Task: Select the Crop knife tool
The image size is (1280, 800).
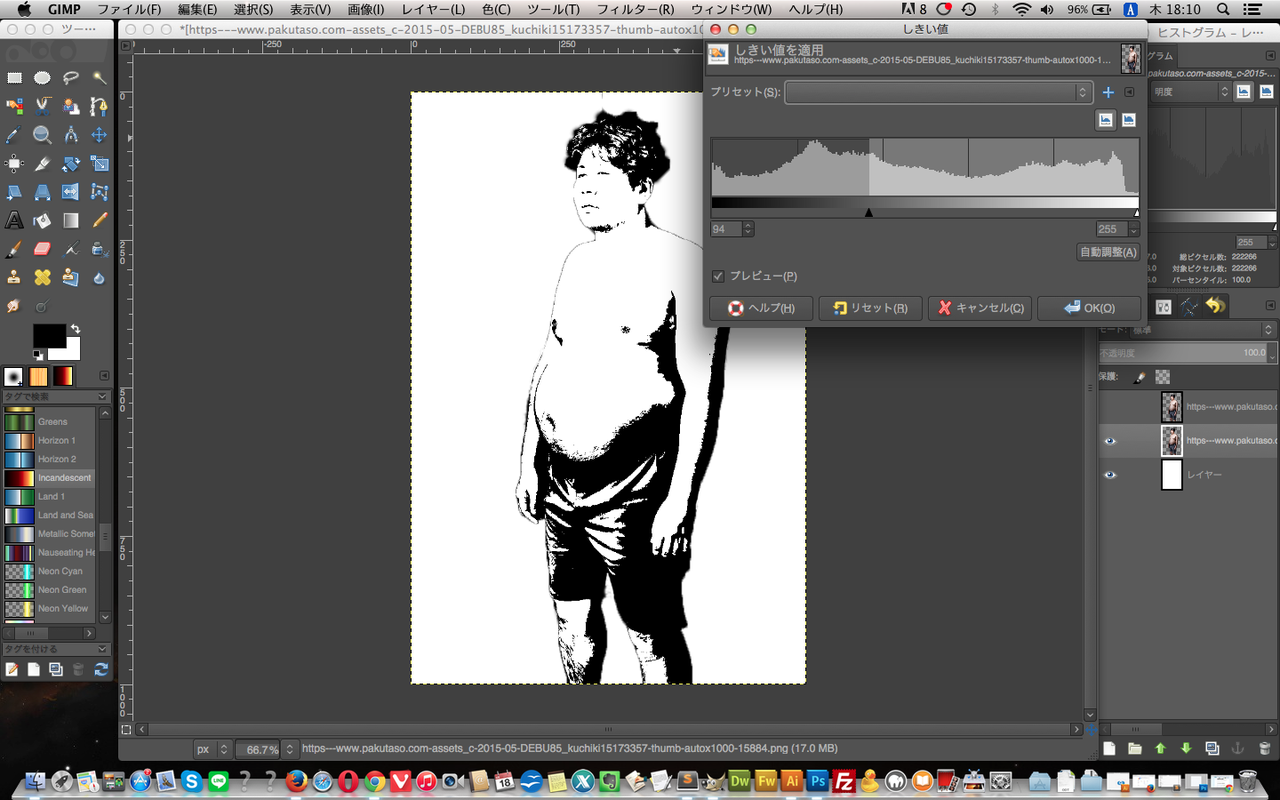Action: click(x=42, y=163)
